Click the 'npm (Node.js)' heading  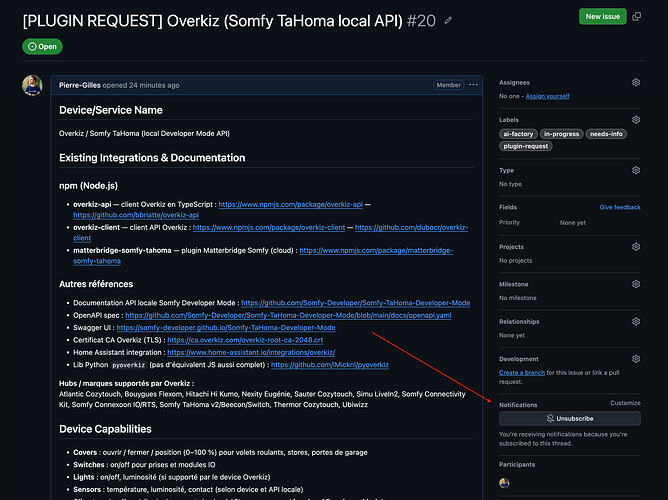(88, 186)
